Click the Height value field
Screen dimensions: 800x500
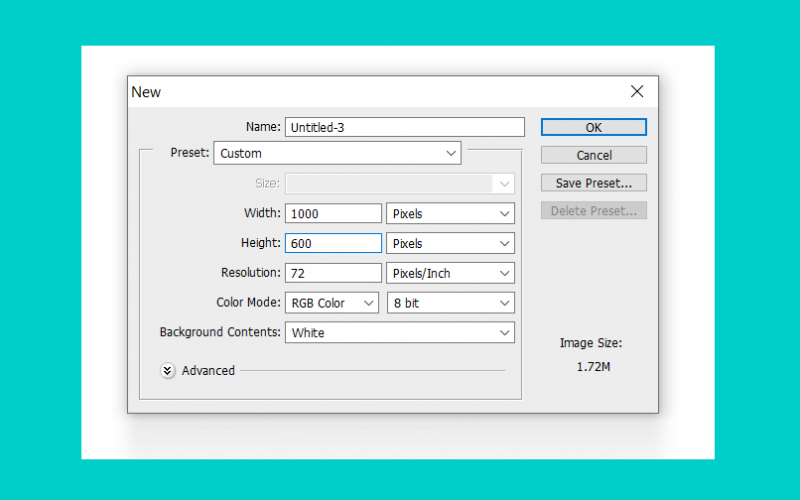tap(333, 243)
